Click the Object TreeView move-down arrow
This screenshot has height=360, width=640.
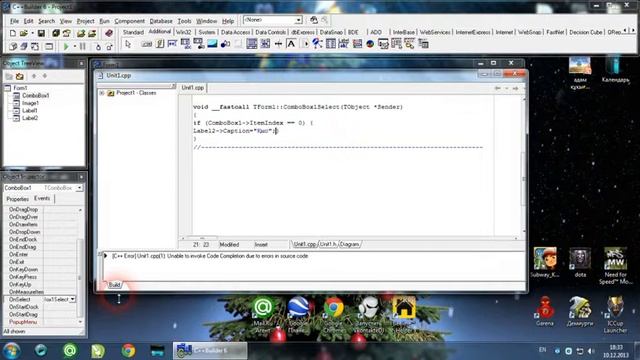[x=44, y=76]
